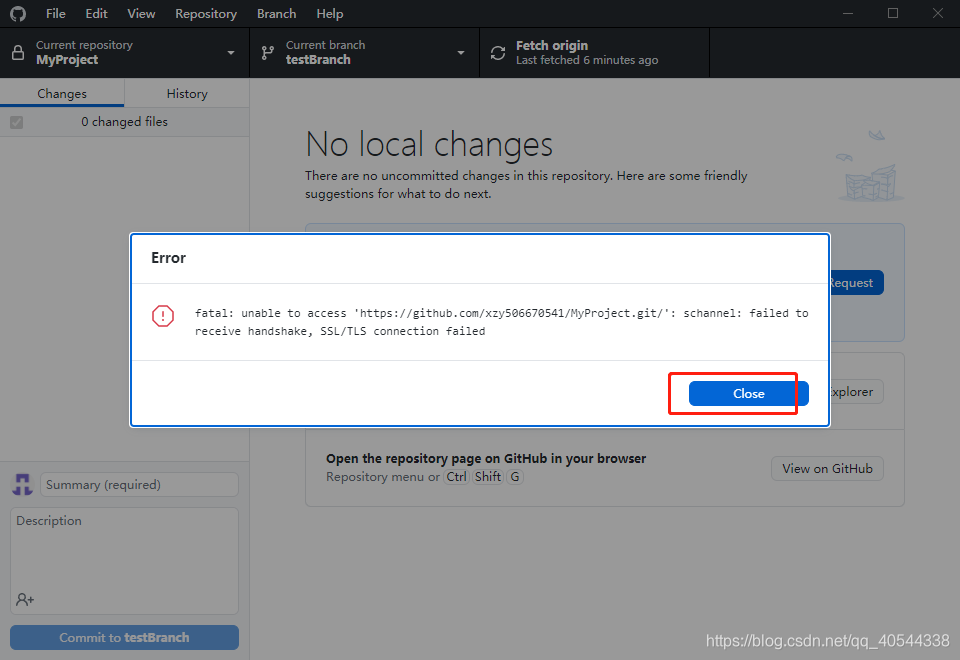Click the 'No local changes' heading

[429, 144]
